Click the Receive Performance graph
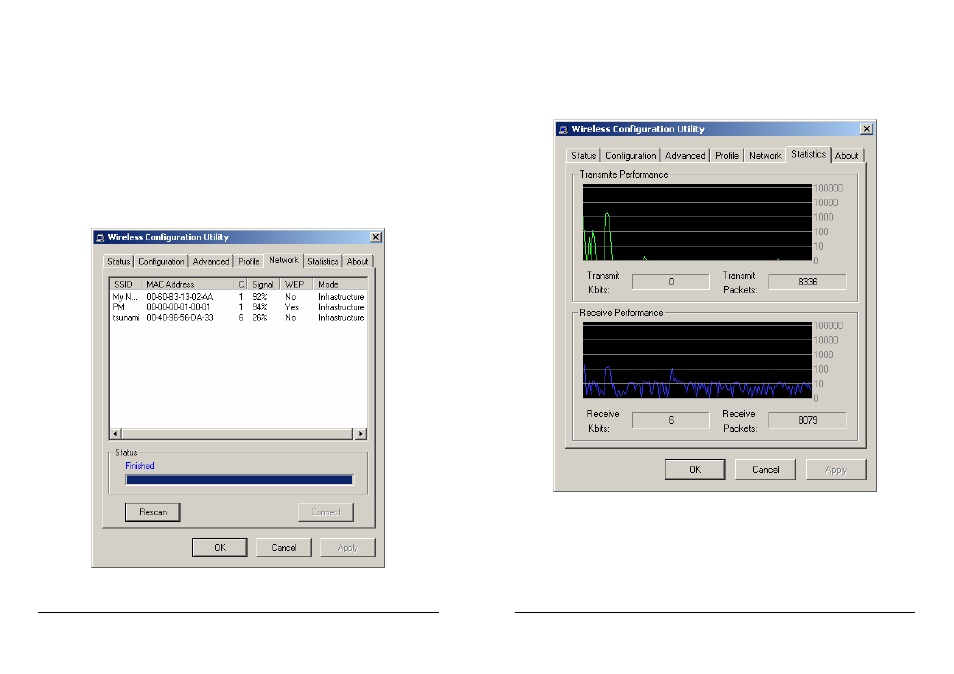 (x=697, y=360)
